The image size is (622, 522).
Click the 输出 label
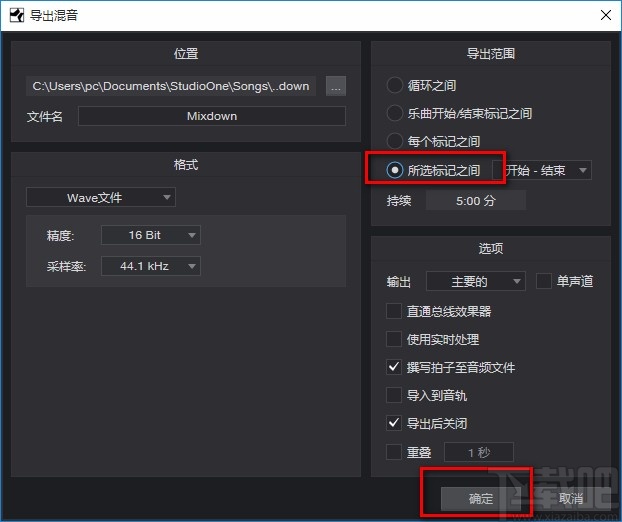399,282
